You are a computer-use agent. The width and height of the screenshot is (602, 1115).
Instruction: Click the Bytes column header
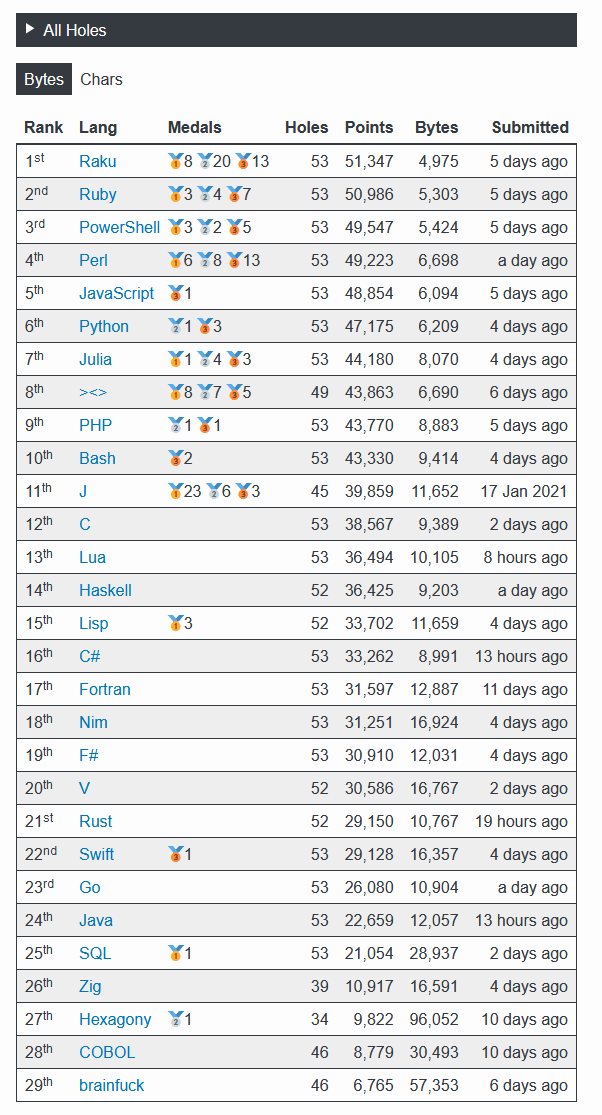tap(437, 127)
